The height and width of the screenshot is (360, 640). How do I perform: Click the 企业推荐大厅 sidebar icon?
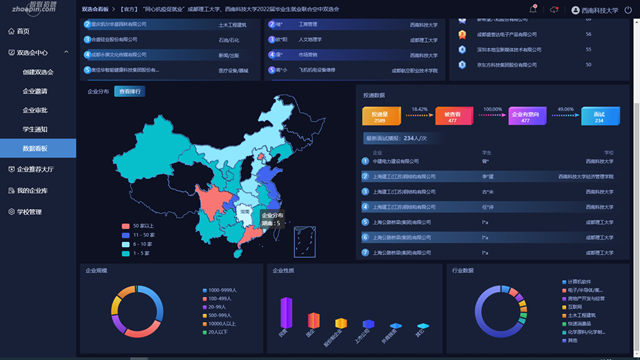pos(11,169)
